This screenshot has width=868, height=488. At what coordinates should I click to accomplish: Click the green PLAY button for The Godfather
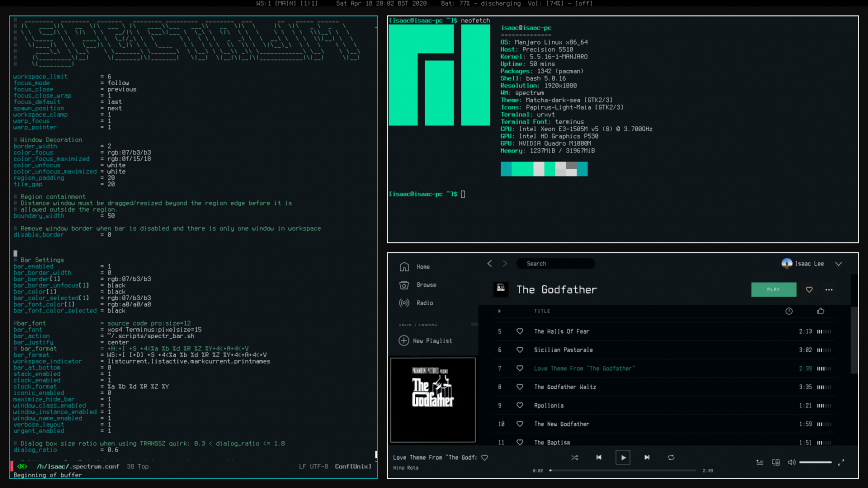[774, 289]
